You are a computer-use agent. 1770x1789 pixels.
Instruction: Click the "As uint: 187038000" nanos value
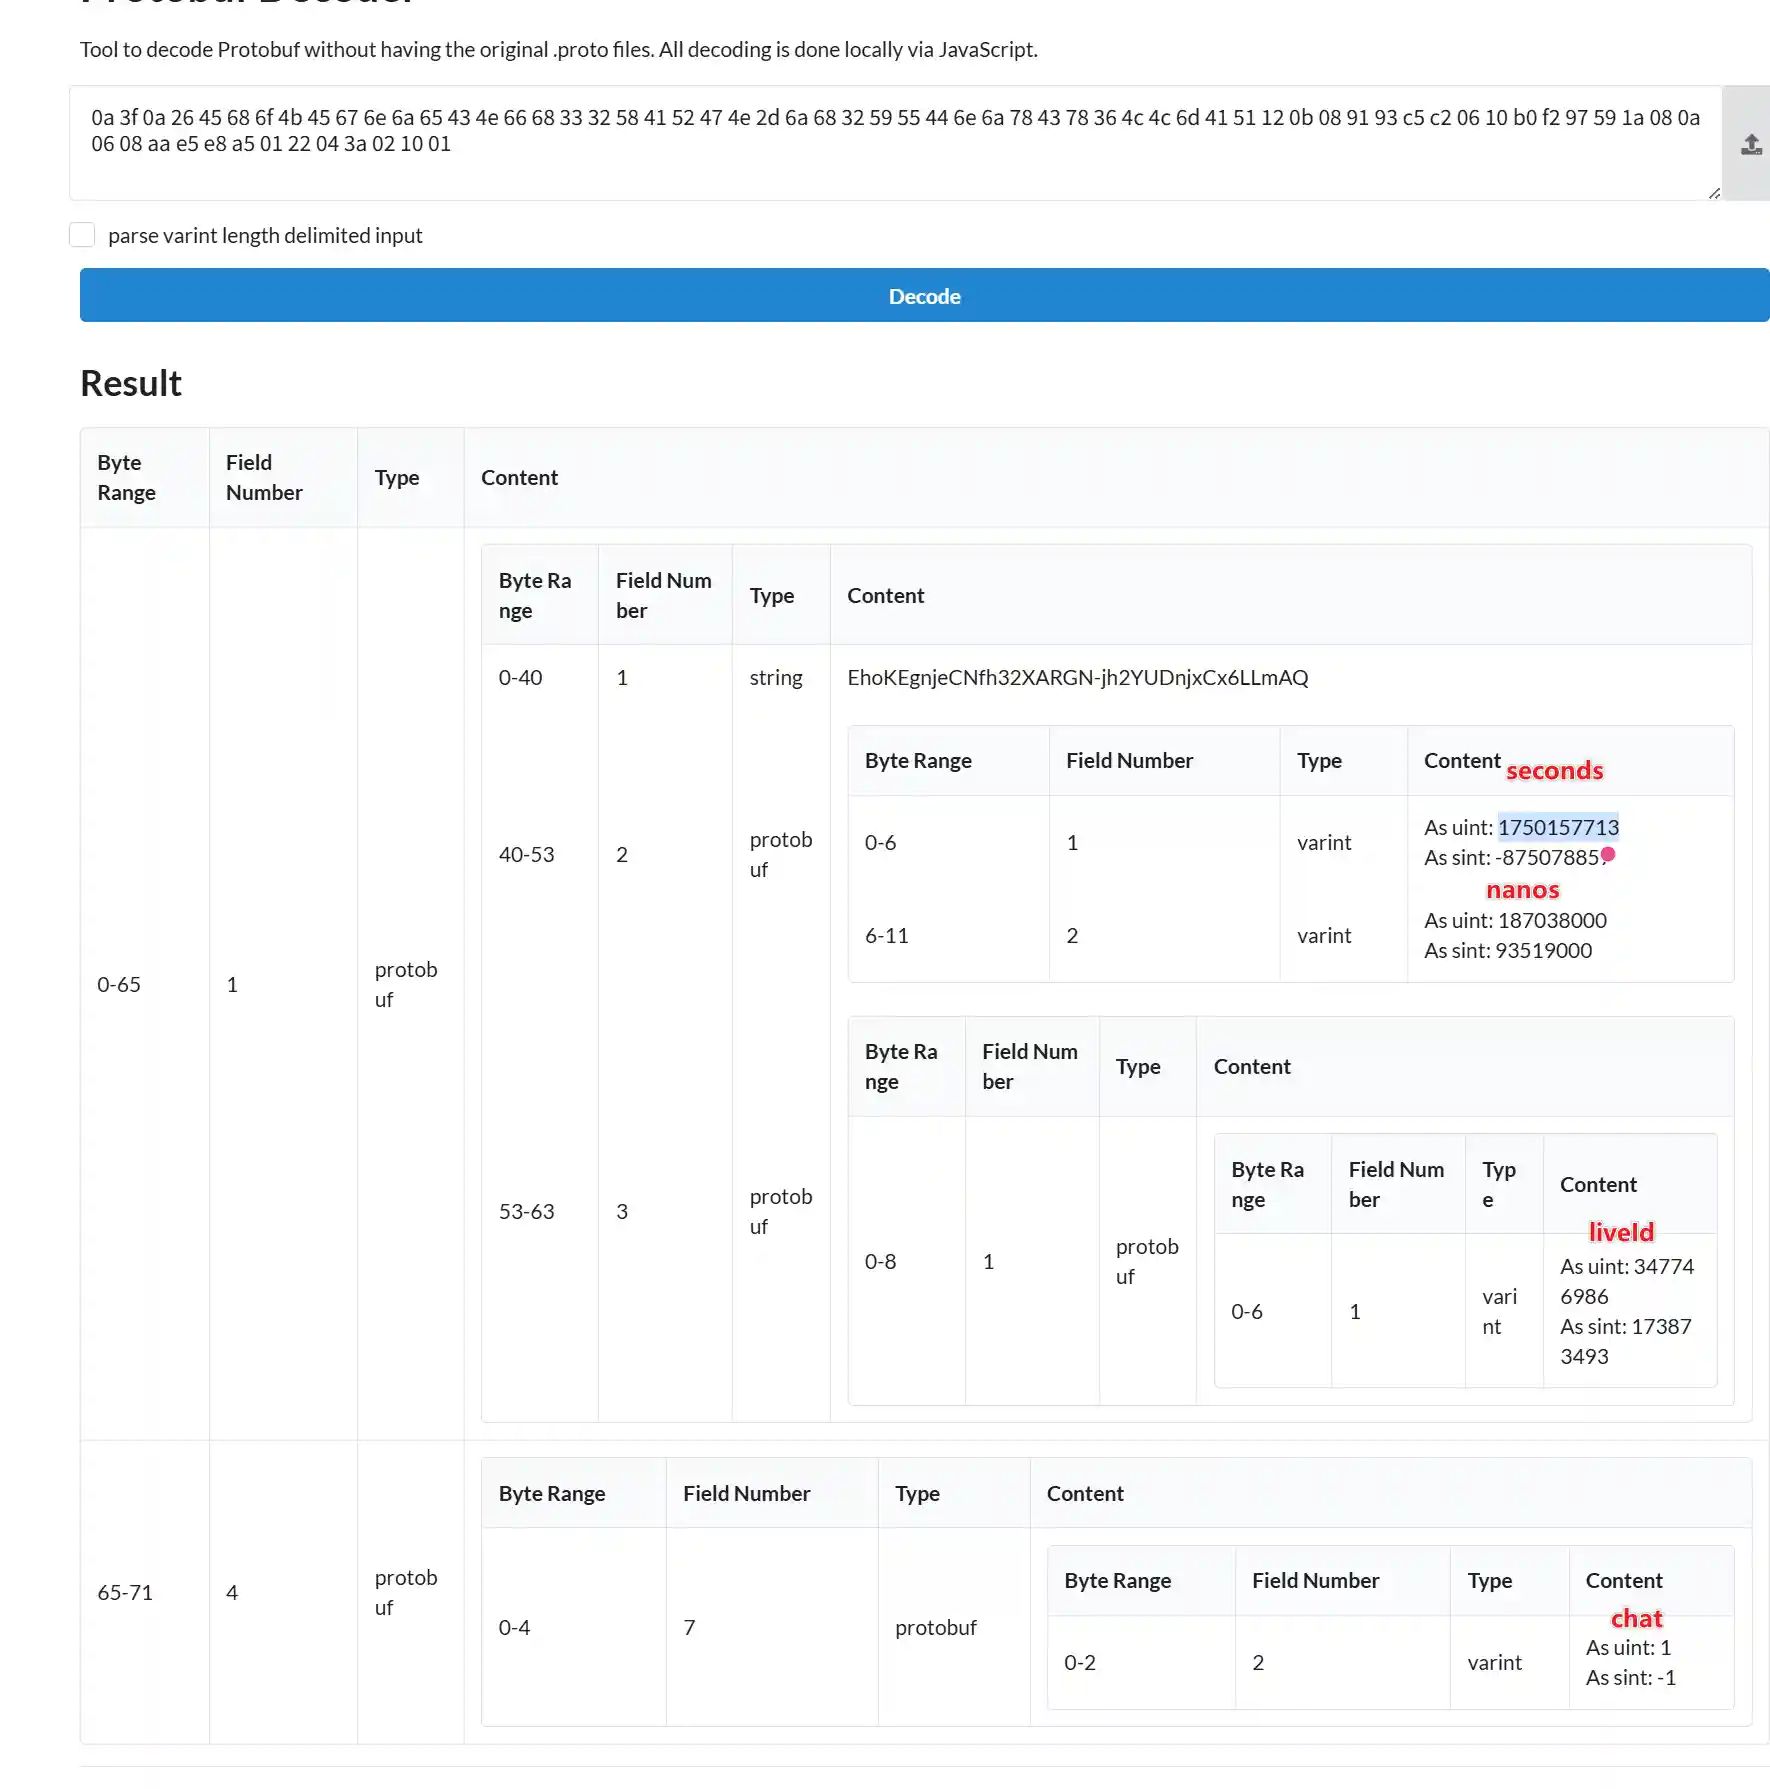[1515, 920]
